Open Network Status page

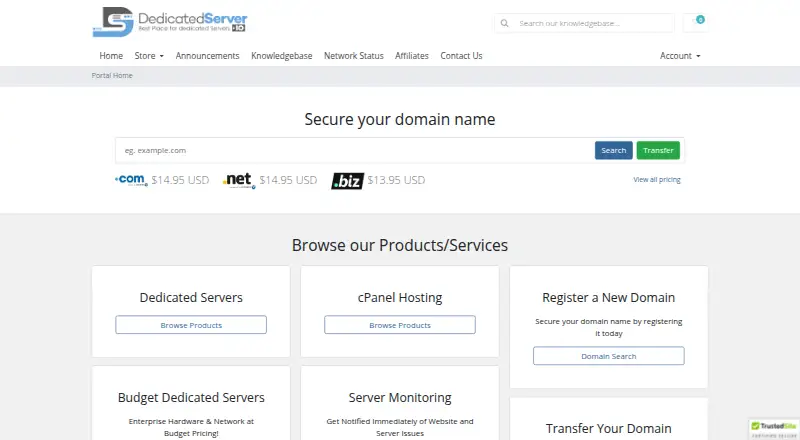pyautogui.click(x=354, y=56)
